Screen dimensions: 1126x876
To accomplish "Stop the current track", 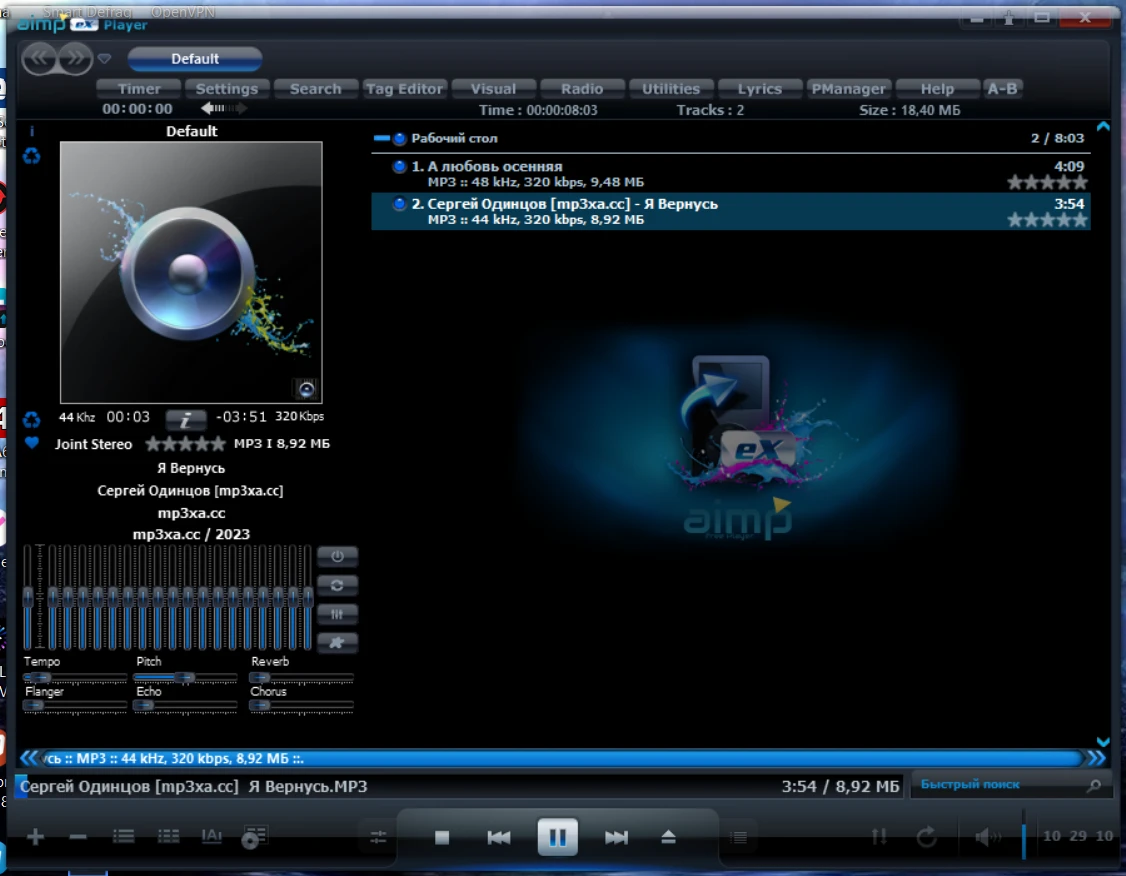I will click(x=442, y=838).
